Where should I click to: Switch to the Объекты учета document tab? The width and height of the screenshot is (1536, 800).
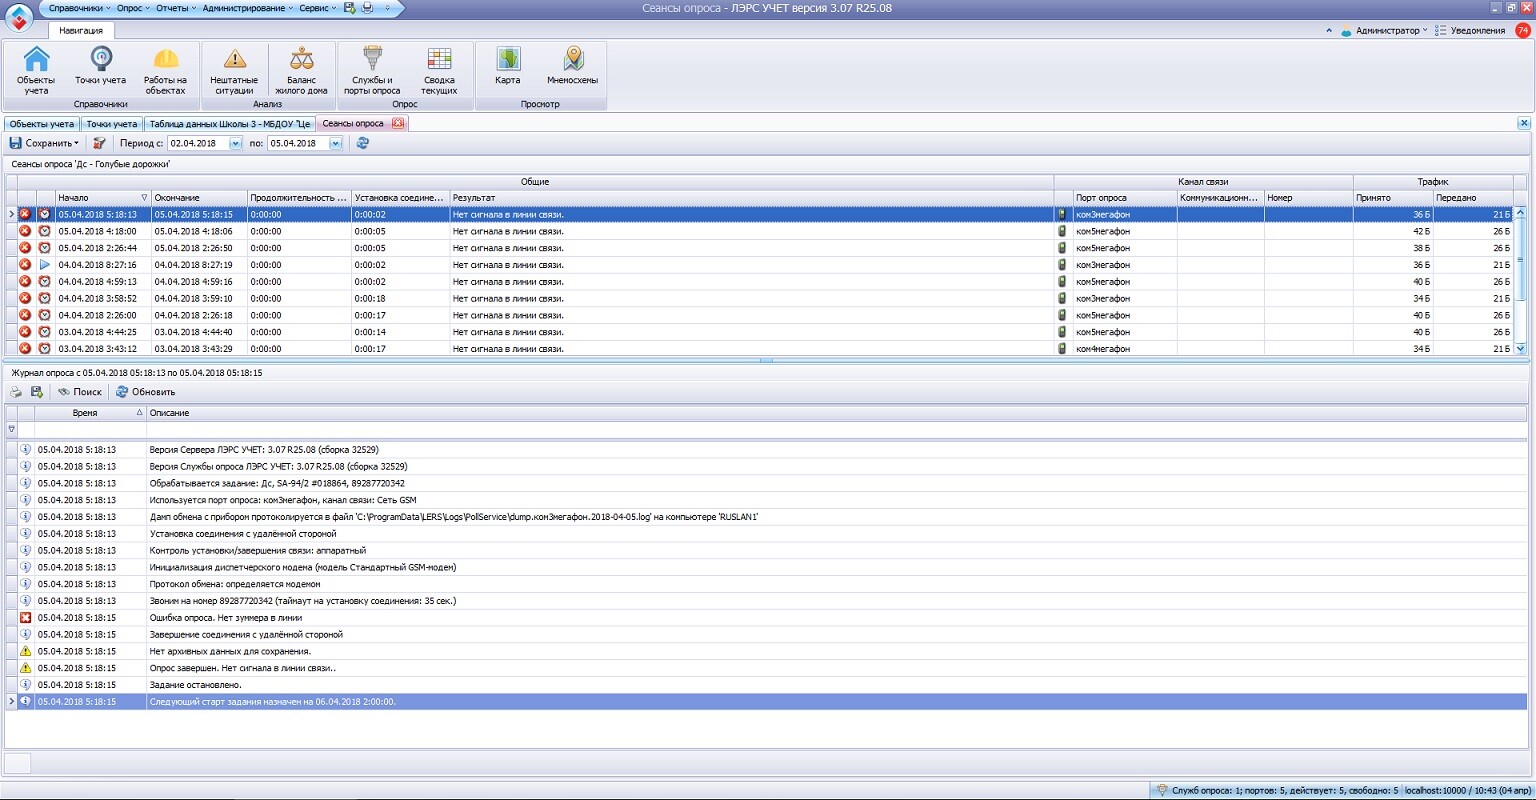click(x=42, y=124)
